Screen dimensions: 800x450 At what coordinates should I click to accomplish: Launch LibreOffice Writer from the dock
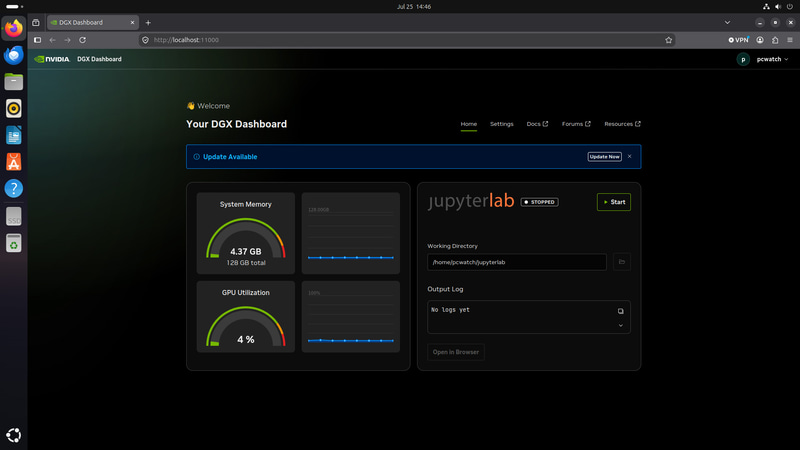[x=14, y=135]
